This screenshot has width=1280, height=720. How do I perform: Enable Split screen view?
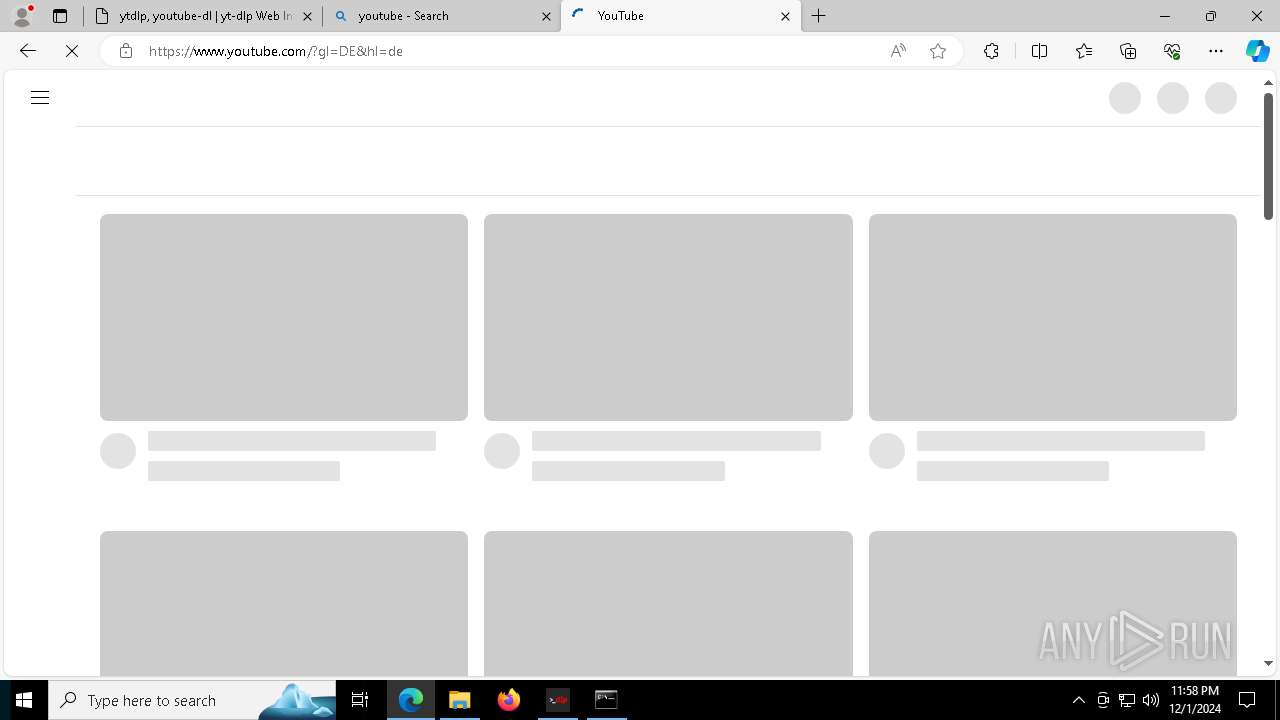point(1039,51)
